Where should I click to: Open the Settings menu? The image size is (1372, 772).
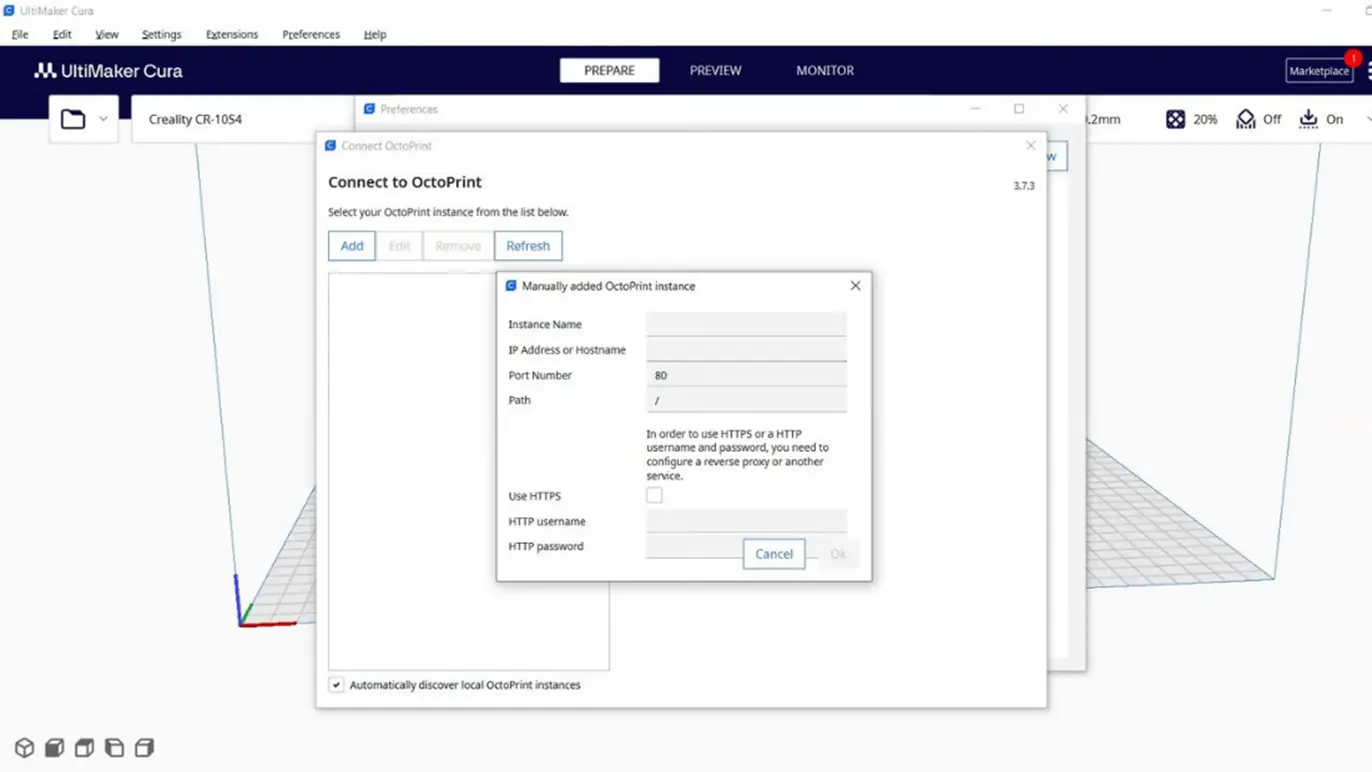point(161,34)
